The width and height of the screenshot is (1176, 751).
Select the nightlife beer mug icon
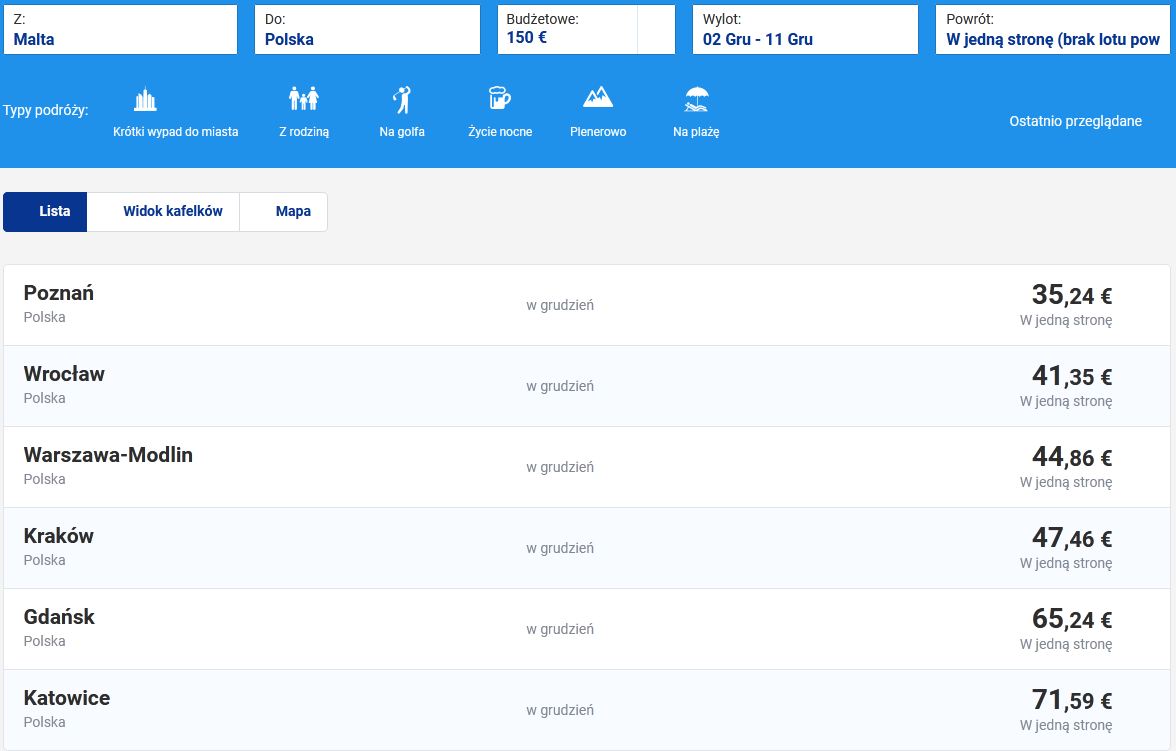pos(499,98)
